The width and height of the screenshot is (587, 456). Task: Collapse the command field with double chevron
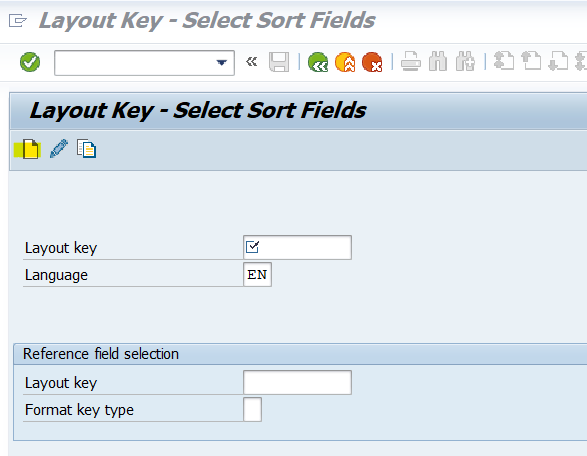tap(252, 61)
